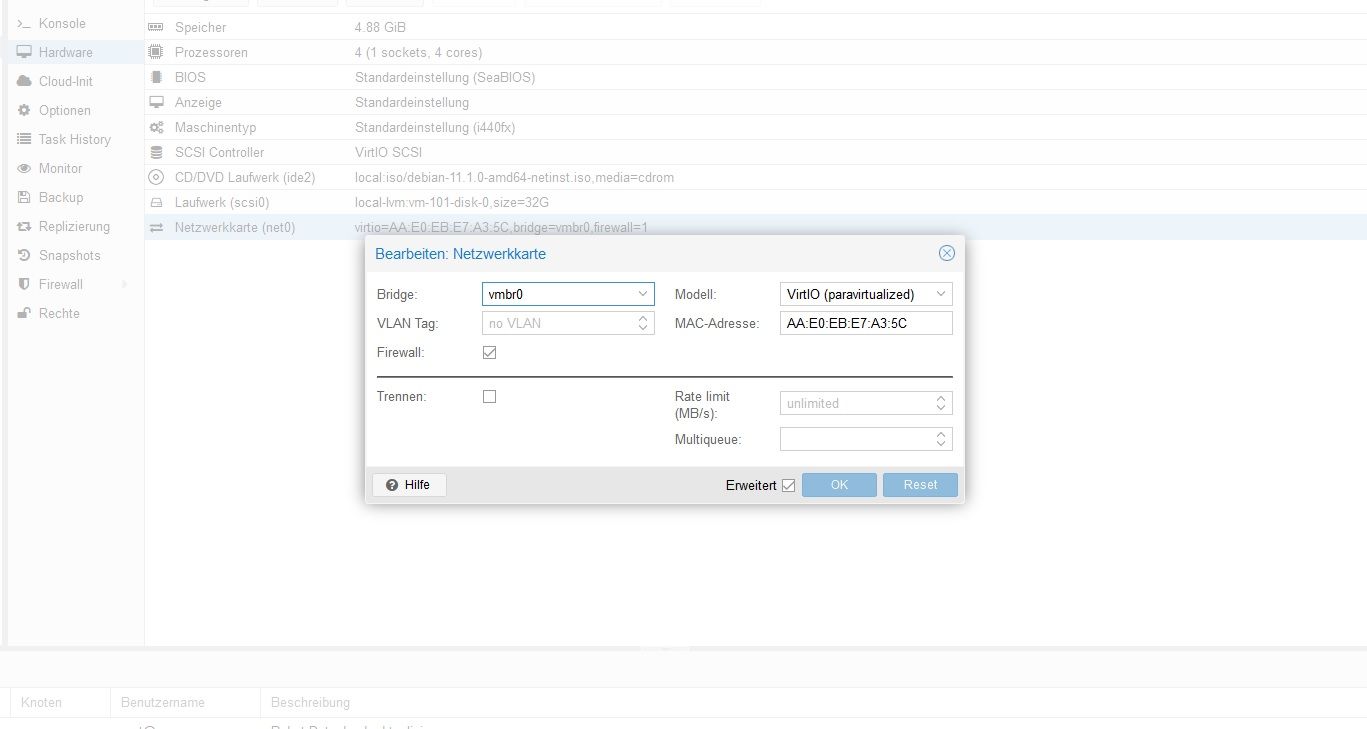Open Snapshots via its history icon
The image size is (1367, 729).
point(24,255)
